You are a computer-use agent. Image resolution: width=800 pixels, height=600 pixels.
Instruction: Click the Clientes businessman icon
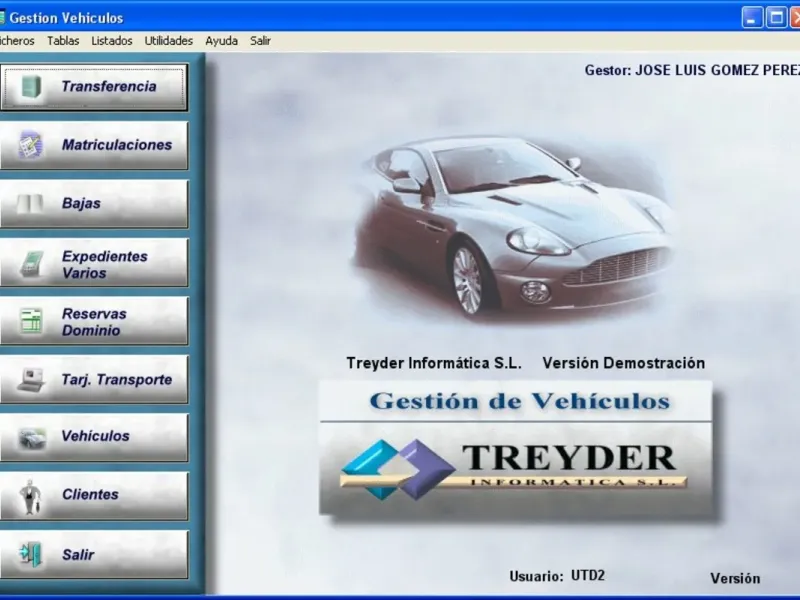point(30,497)
